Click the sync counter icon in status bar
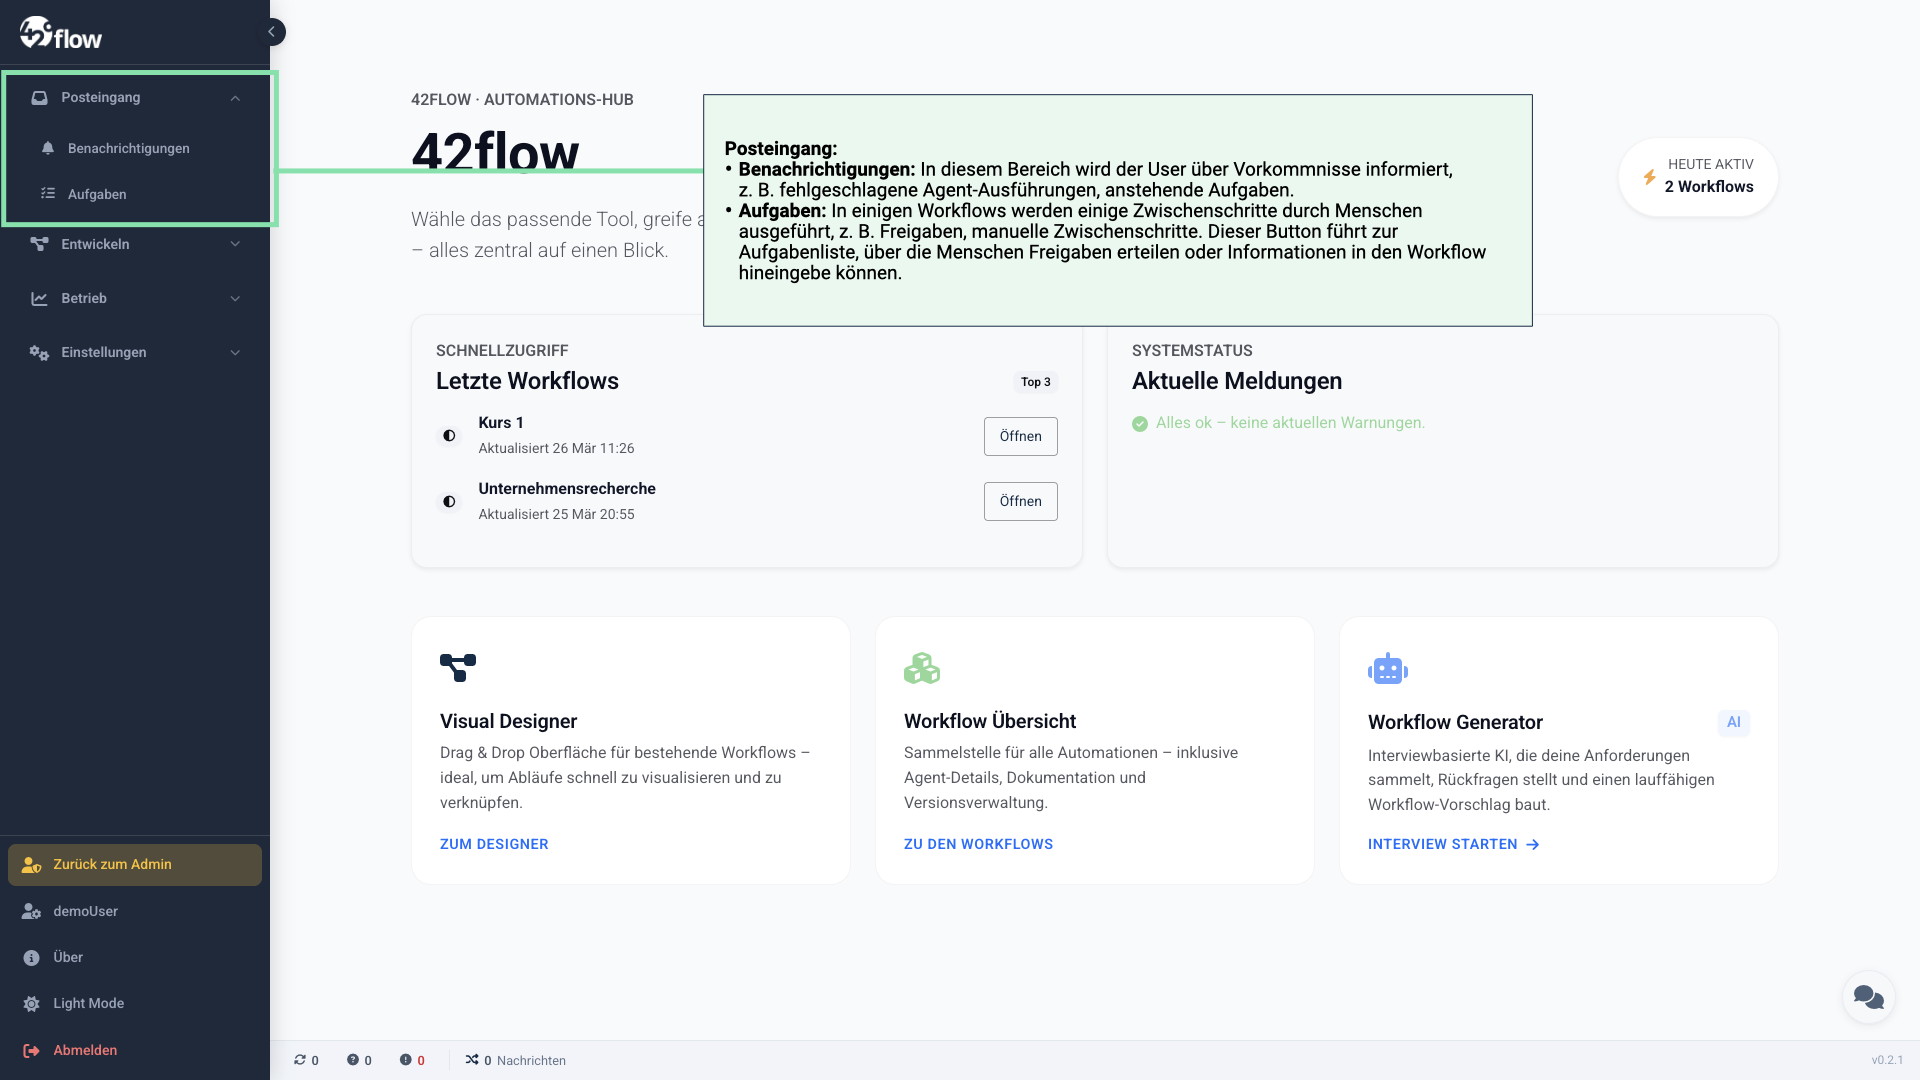Image resolution: width=1920 pixels, height=1080 pixels. point(300,1060)
